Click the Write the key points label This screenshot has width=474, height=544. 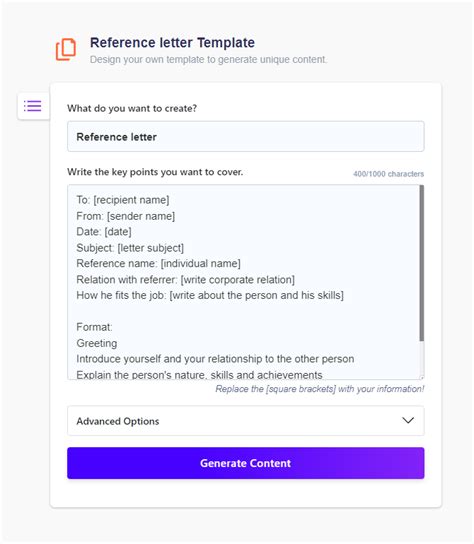click(x=155, y=172)
